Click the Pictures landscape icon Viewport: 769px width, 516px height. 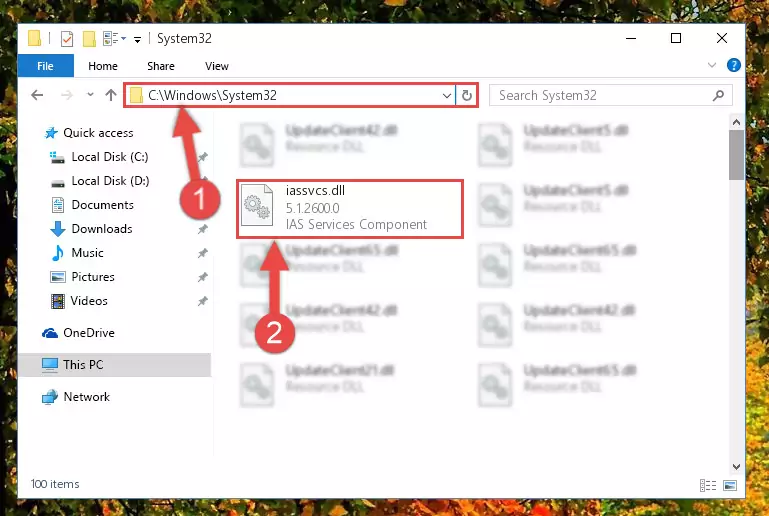click(x=58, y=277)
